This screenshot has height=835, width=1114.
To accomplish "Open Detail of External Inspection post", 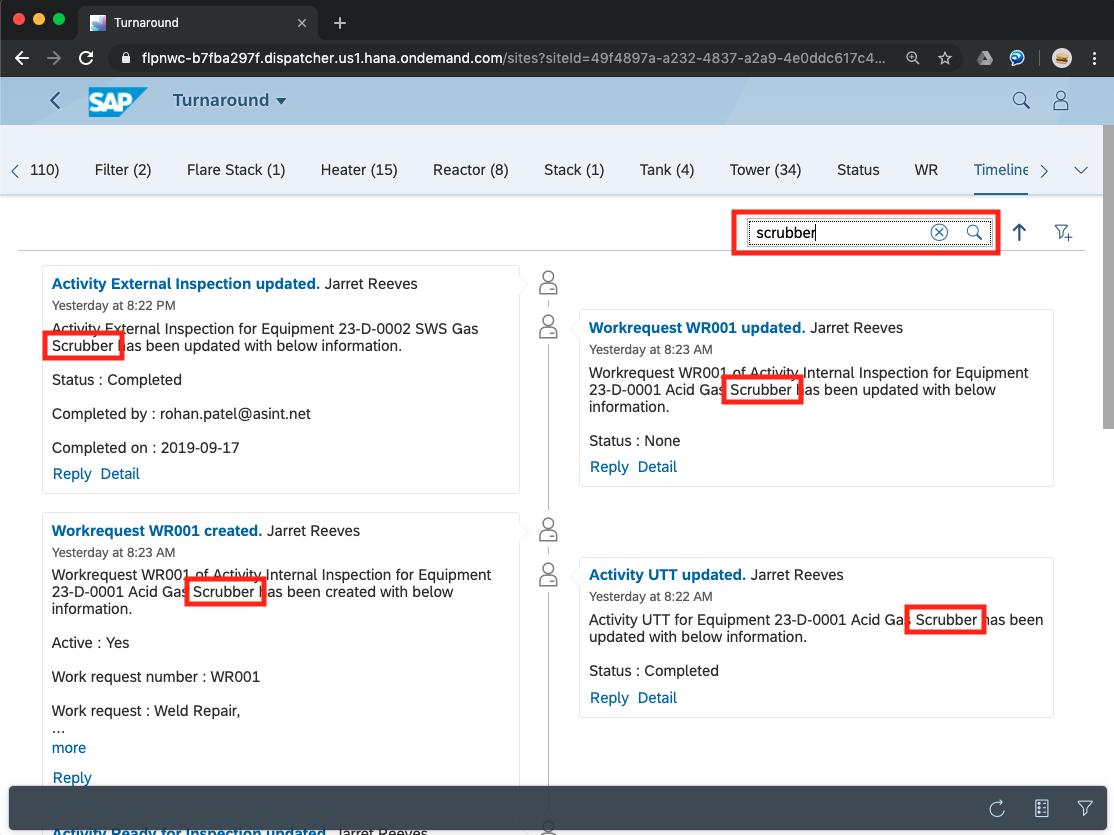I will 120,474.
